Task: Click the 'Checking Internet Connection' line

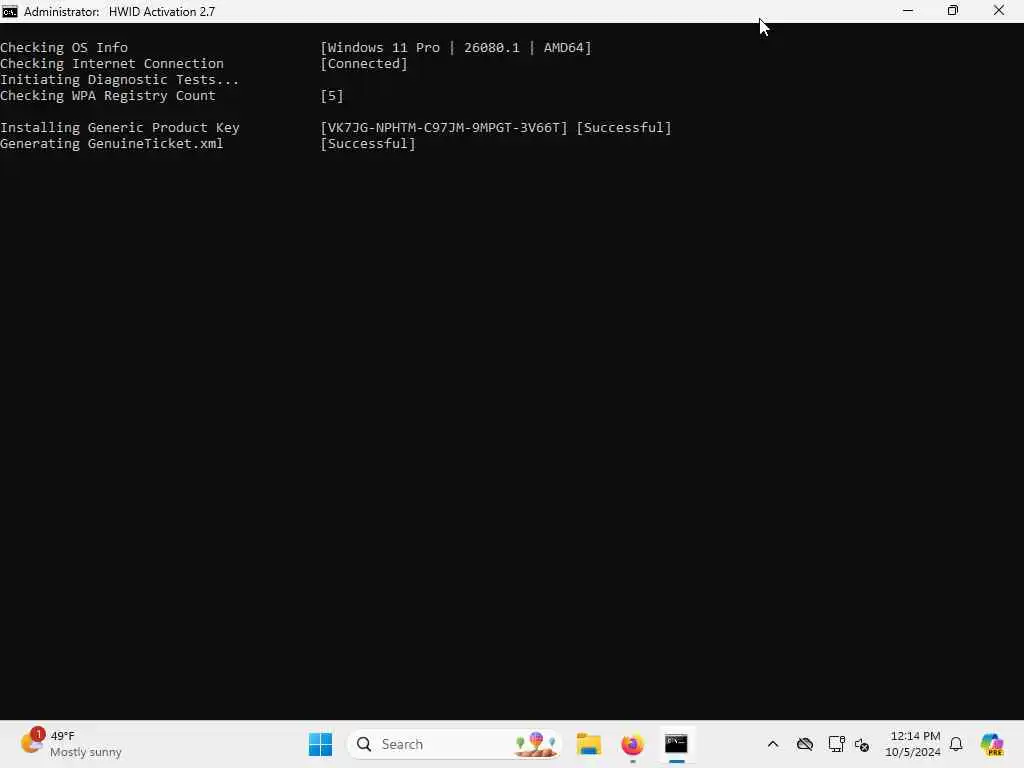Action: coord(112,63)
